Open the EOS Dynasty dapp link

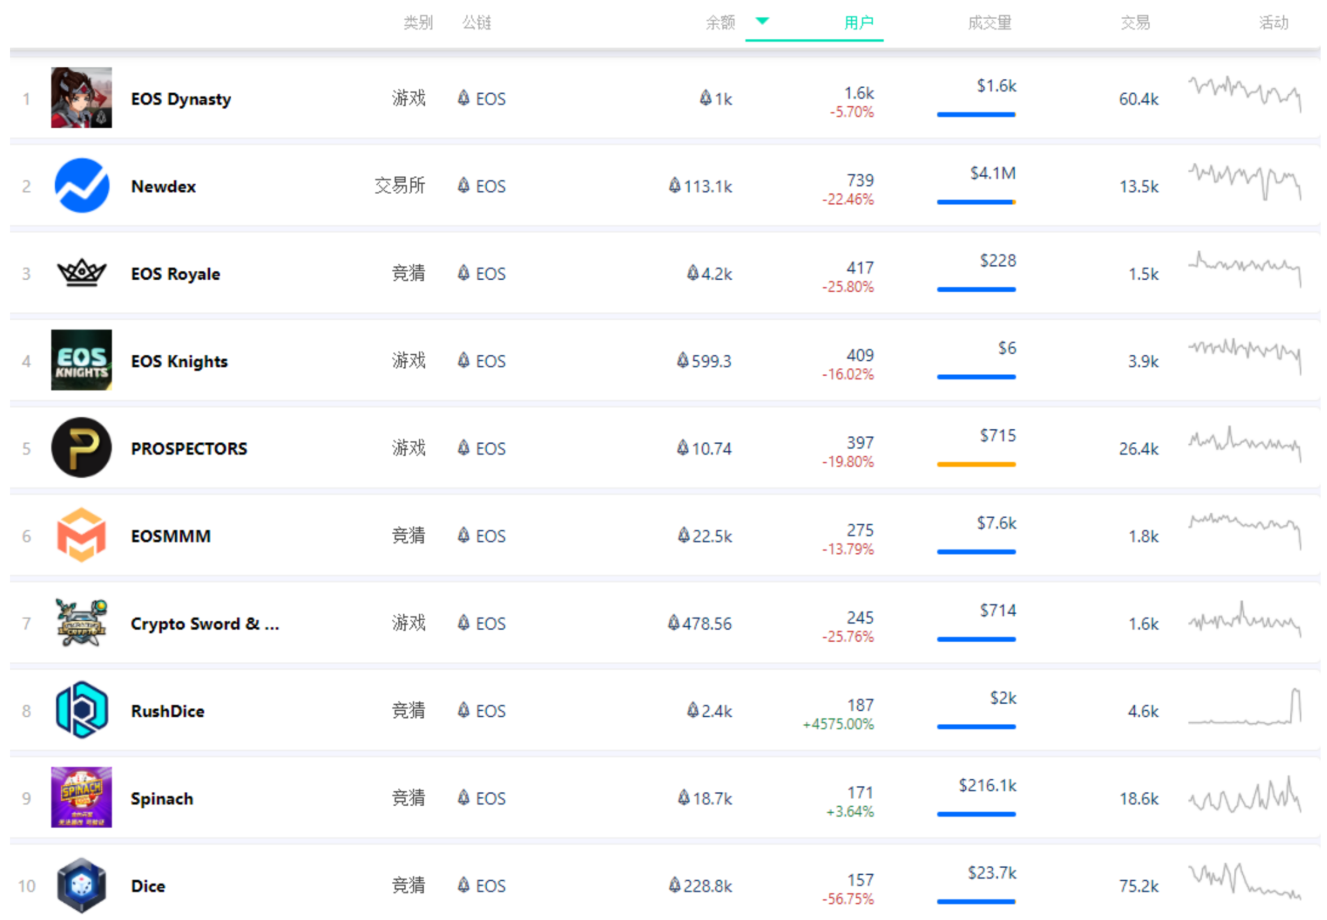click(181, 99)
